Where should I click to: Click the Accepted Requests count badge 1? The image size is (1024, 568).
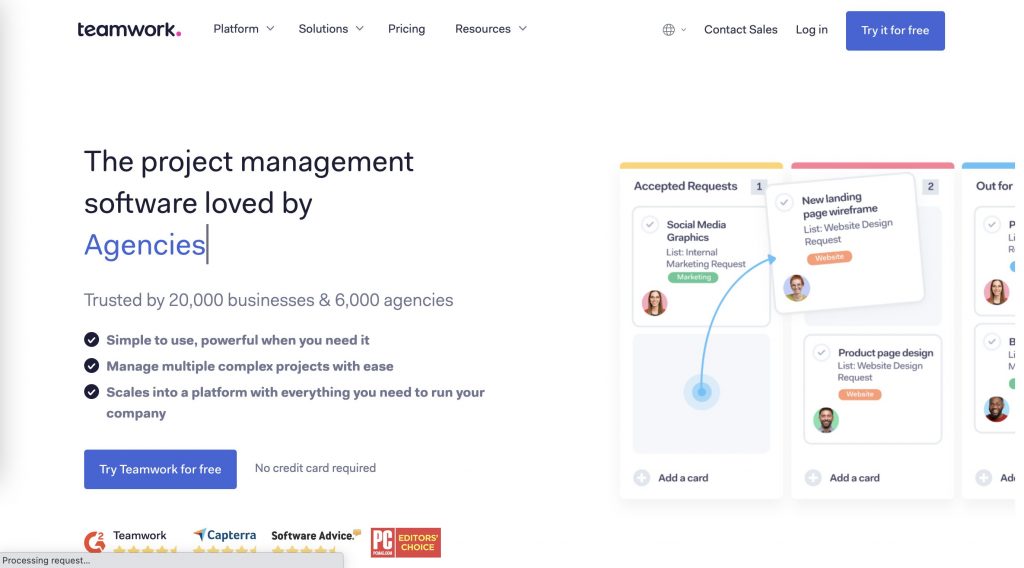(x=758, y=187)
